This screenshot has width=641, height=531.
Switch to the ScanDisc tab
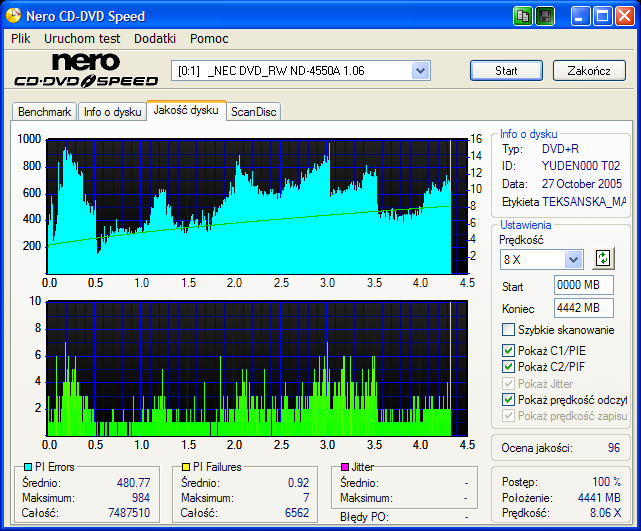(253, 112)
